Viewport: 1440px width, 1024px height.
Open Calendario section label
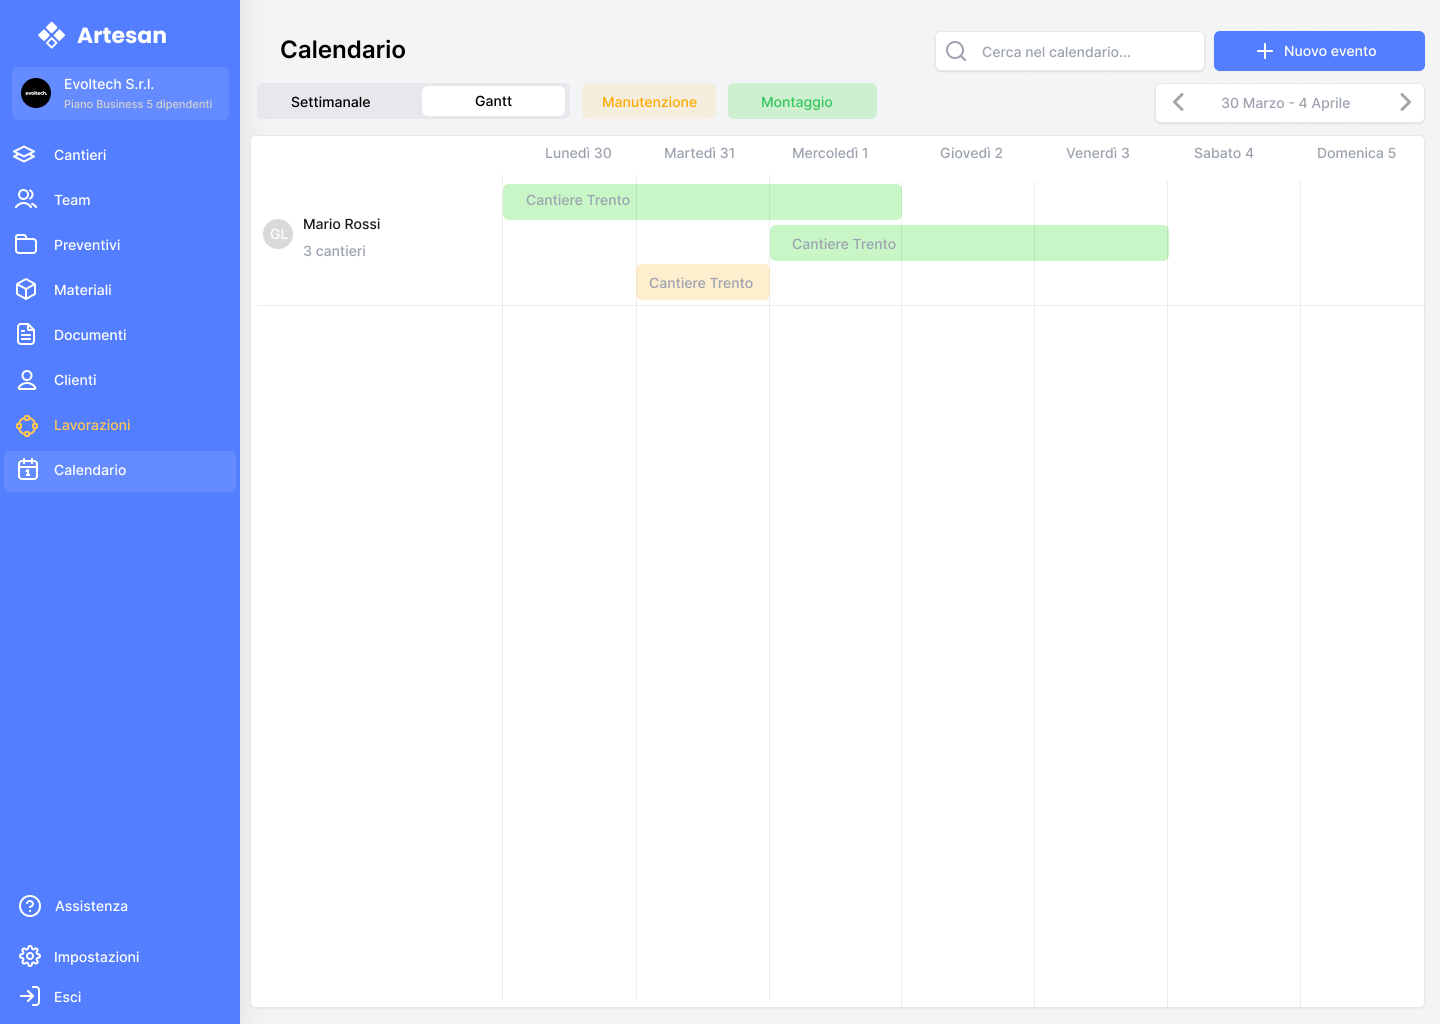[x=90, y=470]
